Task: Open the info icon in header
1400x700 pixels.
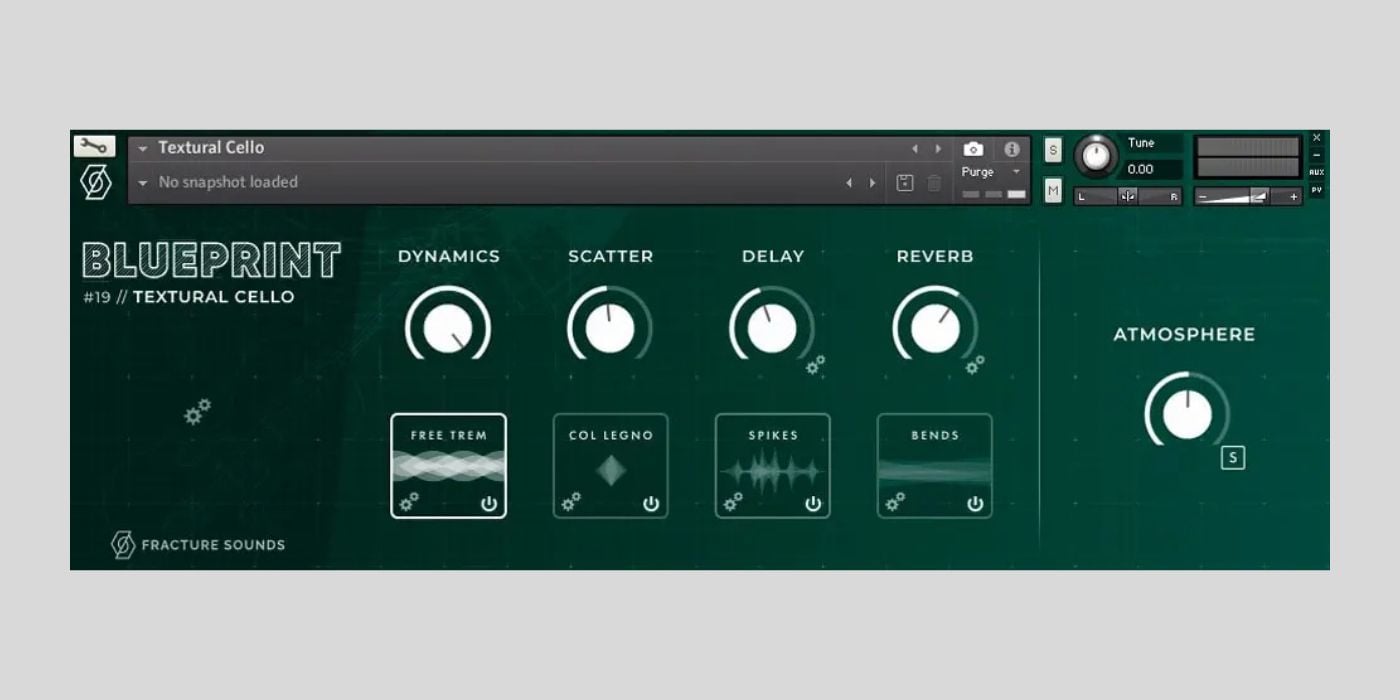Action: (1012, 149)
